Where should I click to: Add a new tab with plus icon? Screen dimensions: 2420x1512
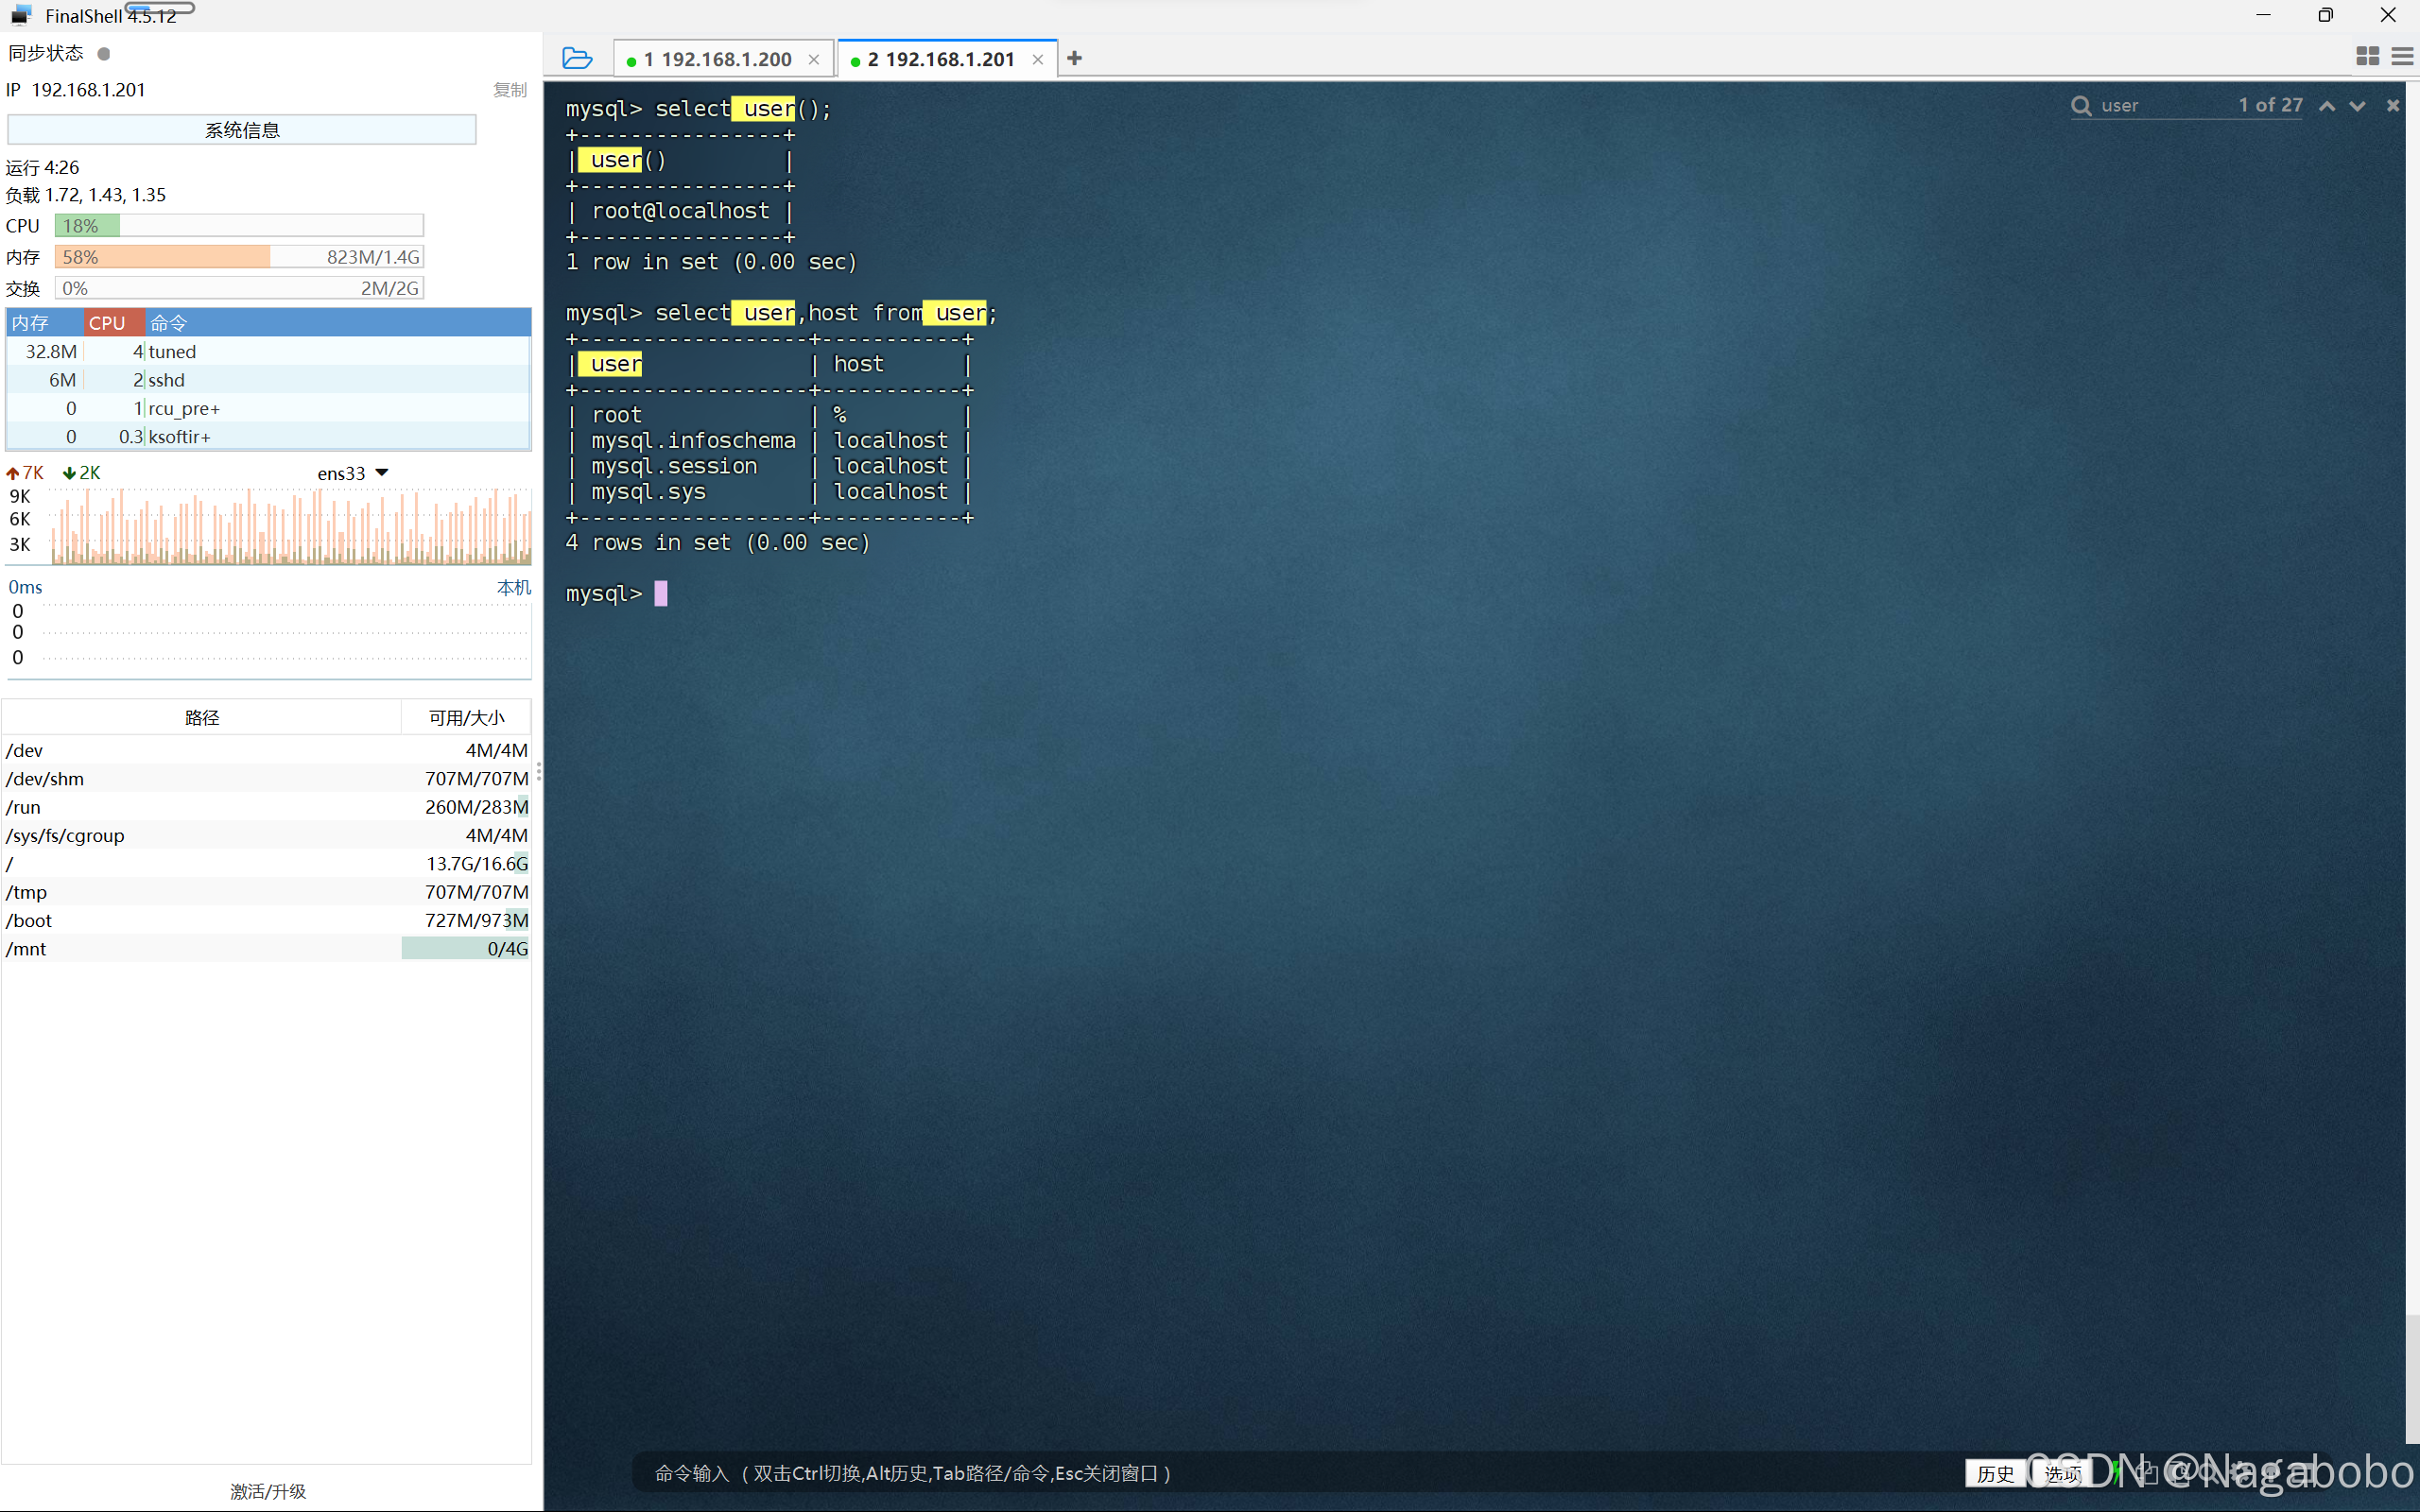point(1074,58)
